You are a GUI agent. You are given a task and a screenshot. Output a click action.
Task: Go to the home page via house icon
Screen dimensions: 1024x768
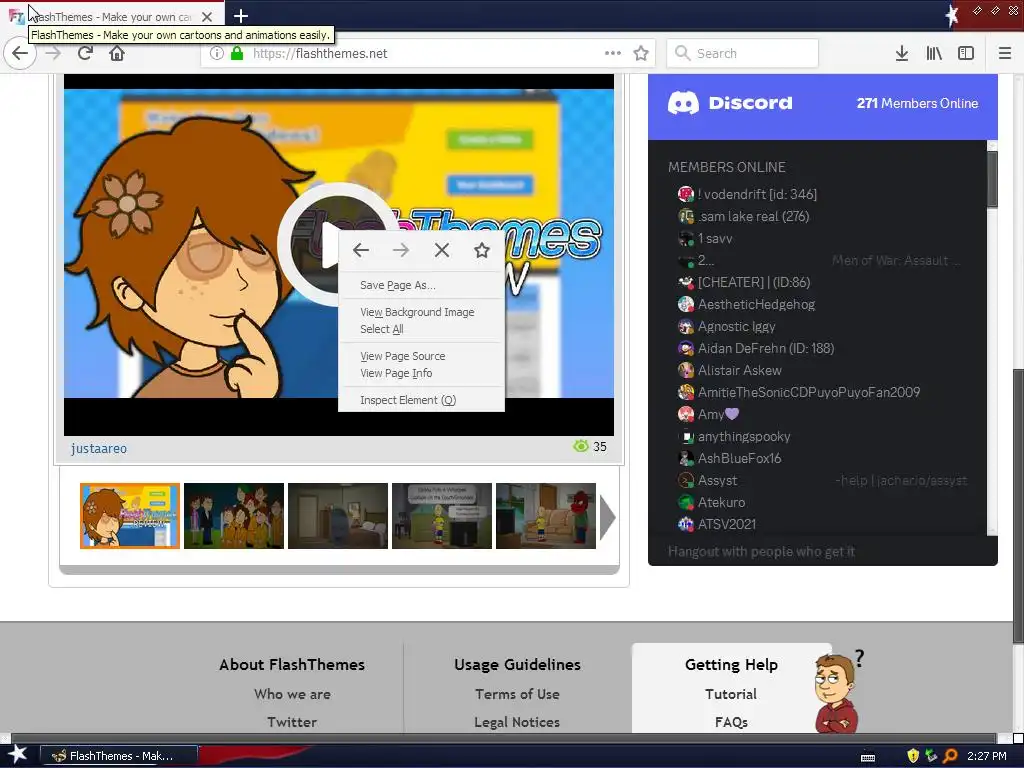[117, 54]
